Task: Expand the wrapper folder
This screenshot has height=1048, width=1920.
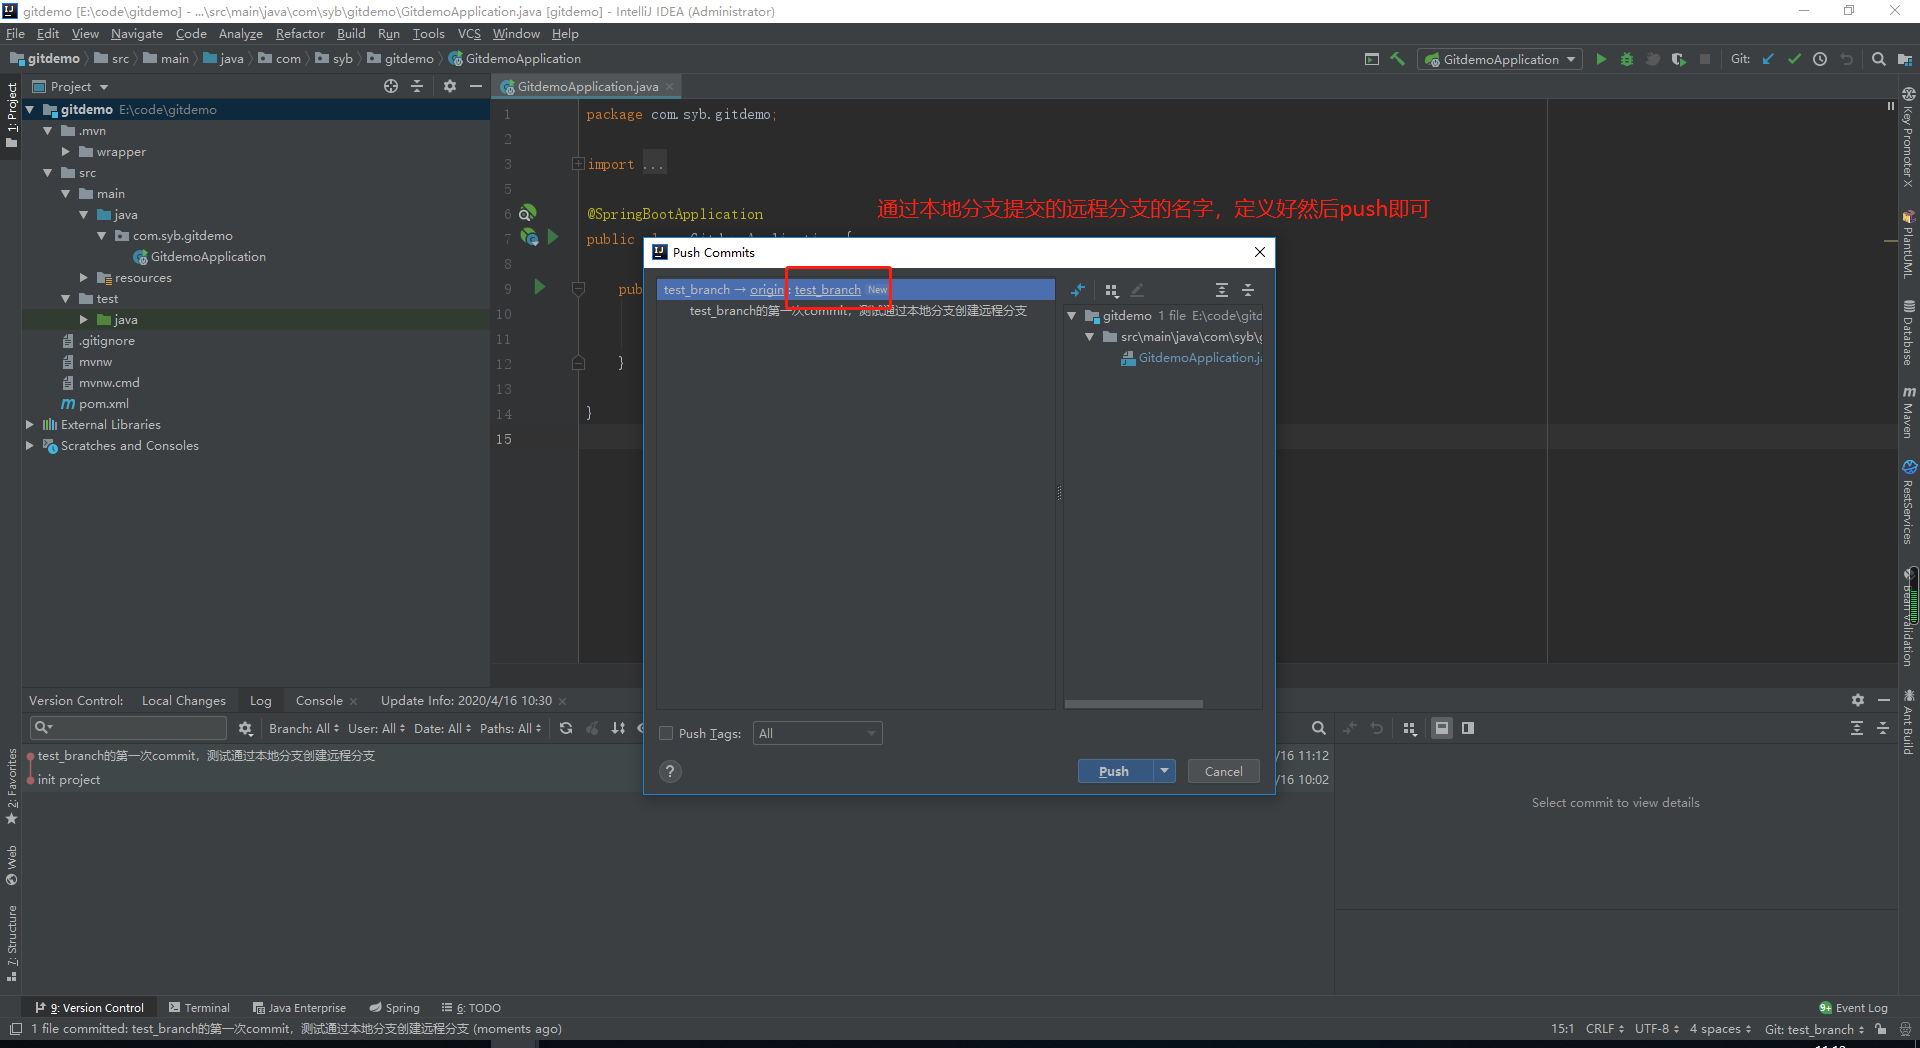Action: point(66,152)
